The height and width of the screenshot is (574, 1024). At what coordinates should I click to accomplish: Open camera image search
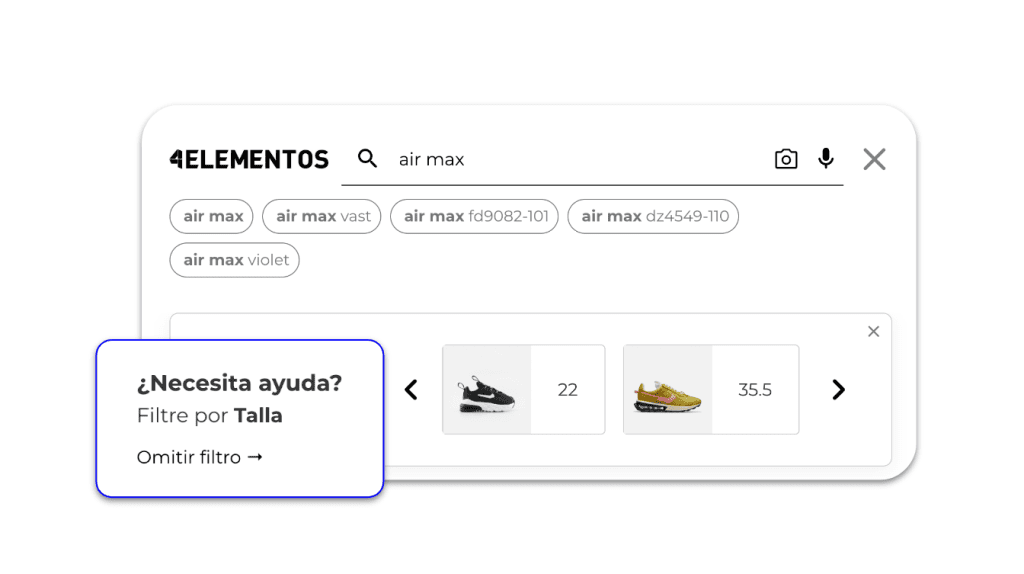786,159
